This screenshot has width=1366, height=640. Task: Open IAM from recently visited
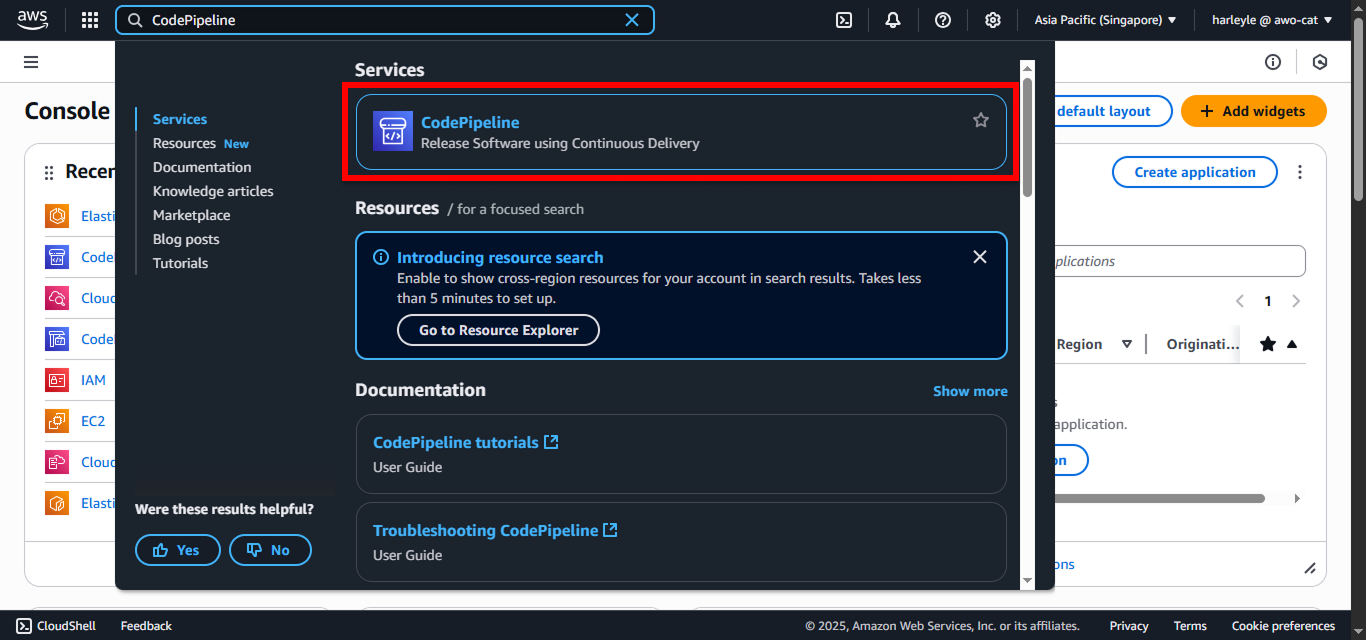pos(93,380)
